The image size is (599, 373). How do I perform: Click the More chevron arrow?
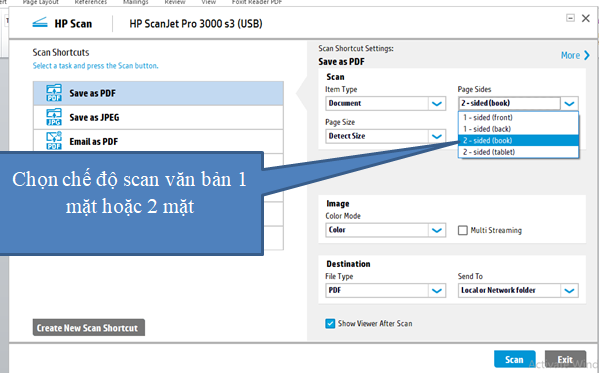tap(587, 55)
